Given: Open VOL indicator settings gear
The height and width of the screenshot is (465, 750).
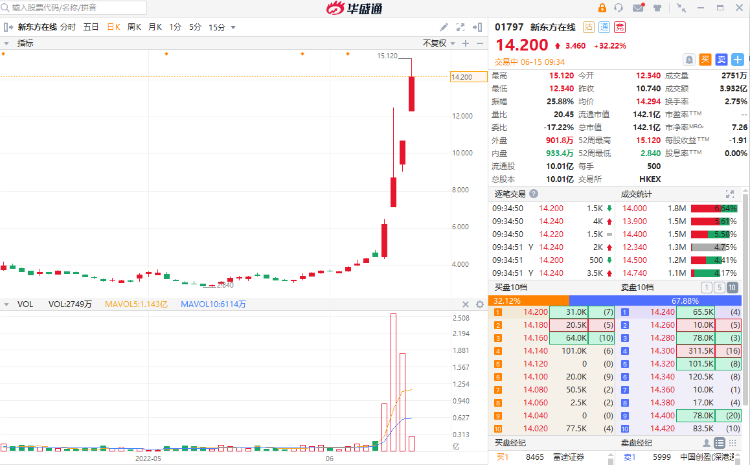Looking at the screenshot, I should point(480,304).
